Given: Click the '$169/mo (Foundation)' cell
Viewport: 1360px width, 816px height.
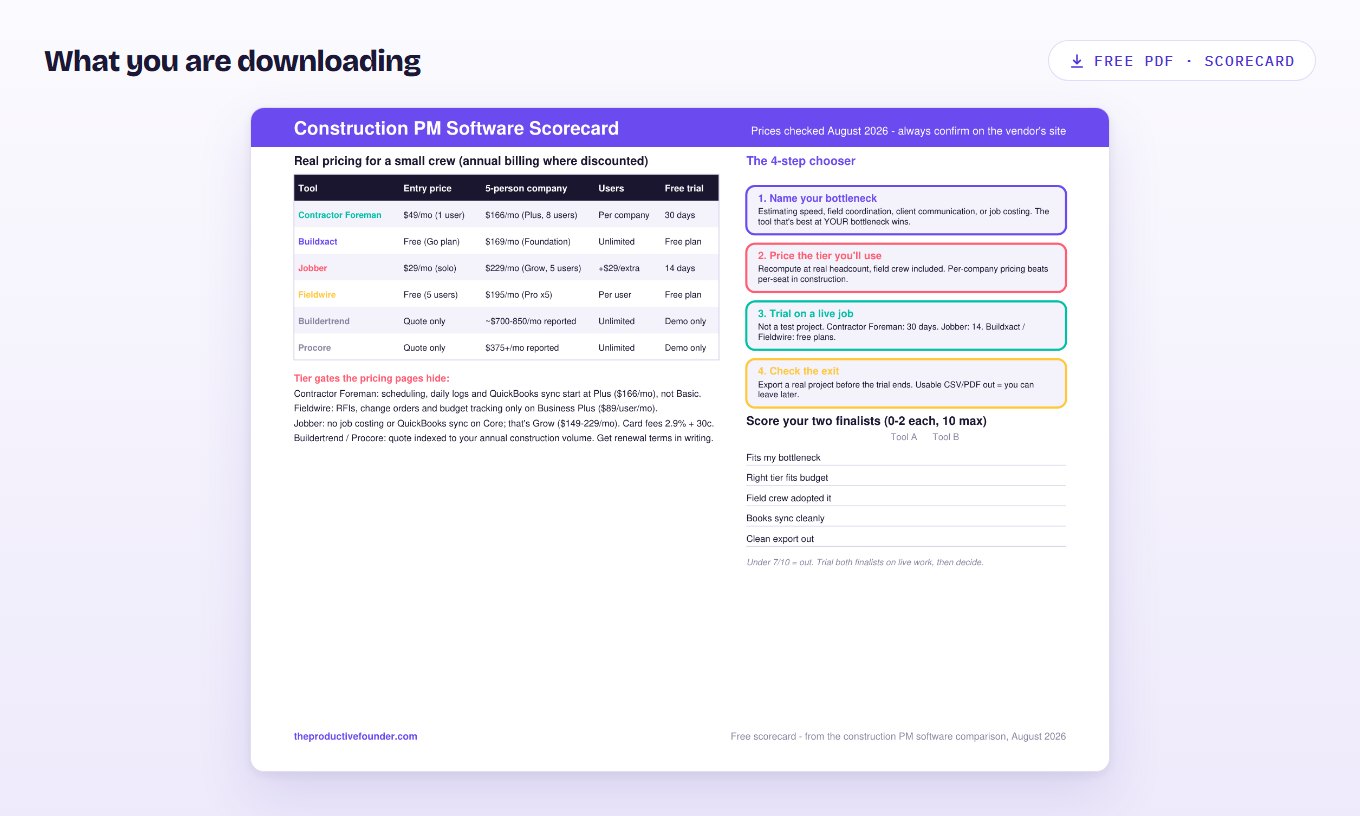Looking at the screenshot, I should click(x=527, y=241).
